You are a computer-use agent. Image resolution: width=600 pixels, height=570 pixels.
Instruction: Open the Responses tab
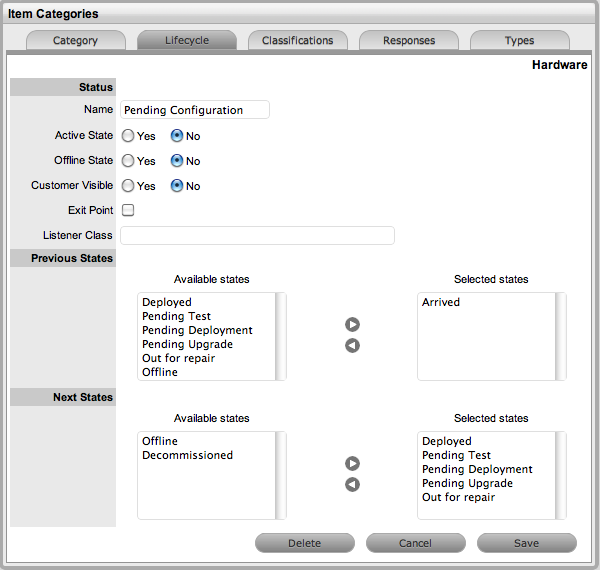(409, 40)
